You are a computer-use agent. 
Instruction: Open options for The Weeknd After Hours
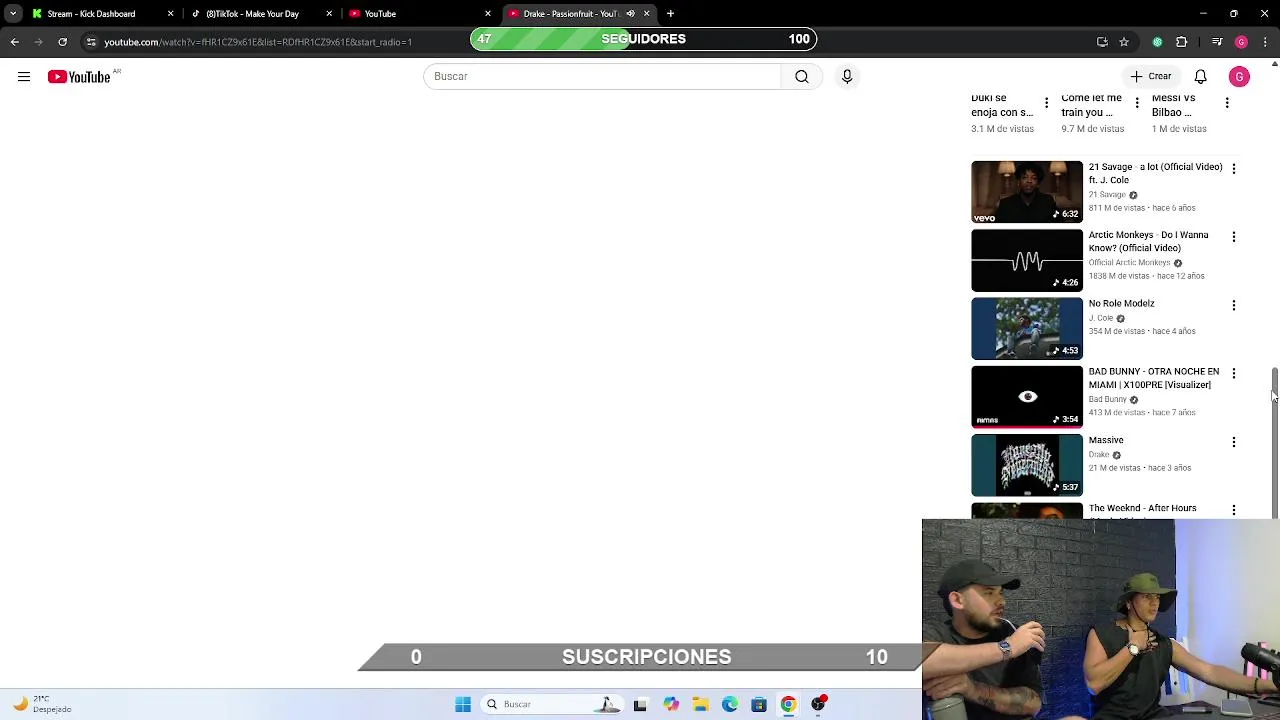click(1233, 510)
